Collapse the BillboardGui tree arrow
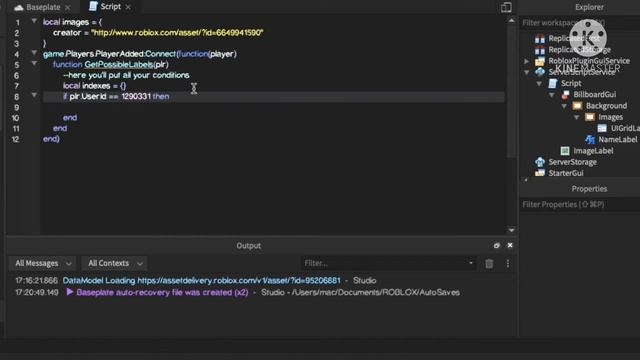Screen dimensions: 640x360 (552, 95)
